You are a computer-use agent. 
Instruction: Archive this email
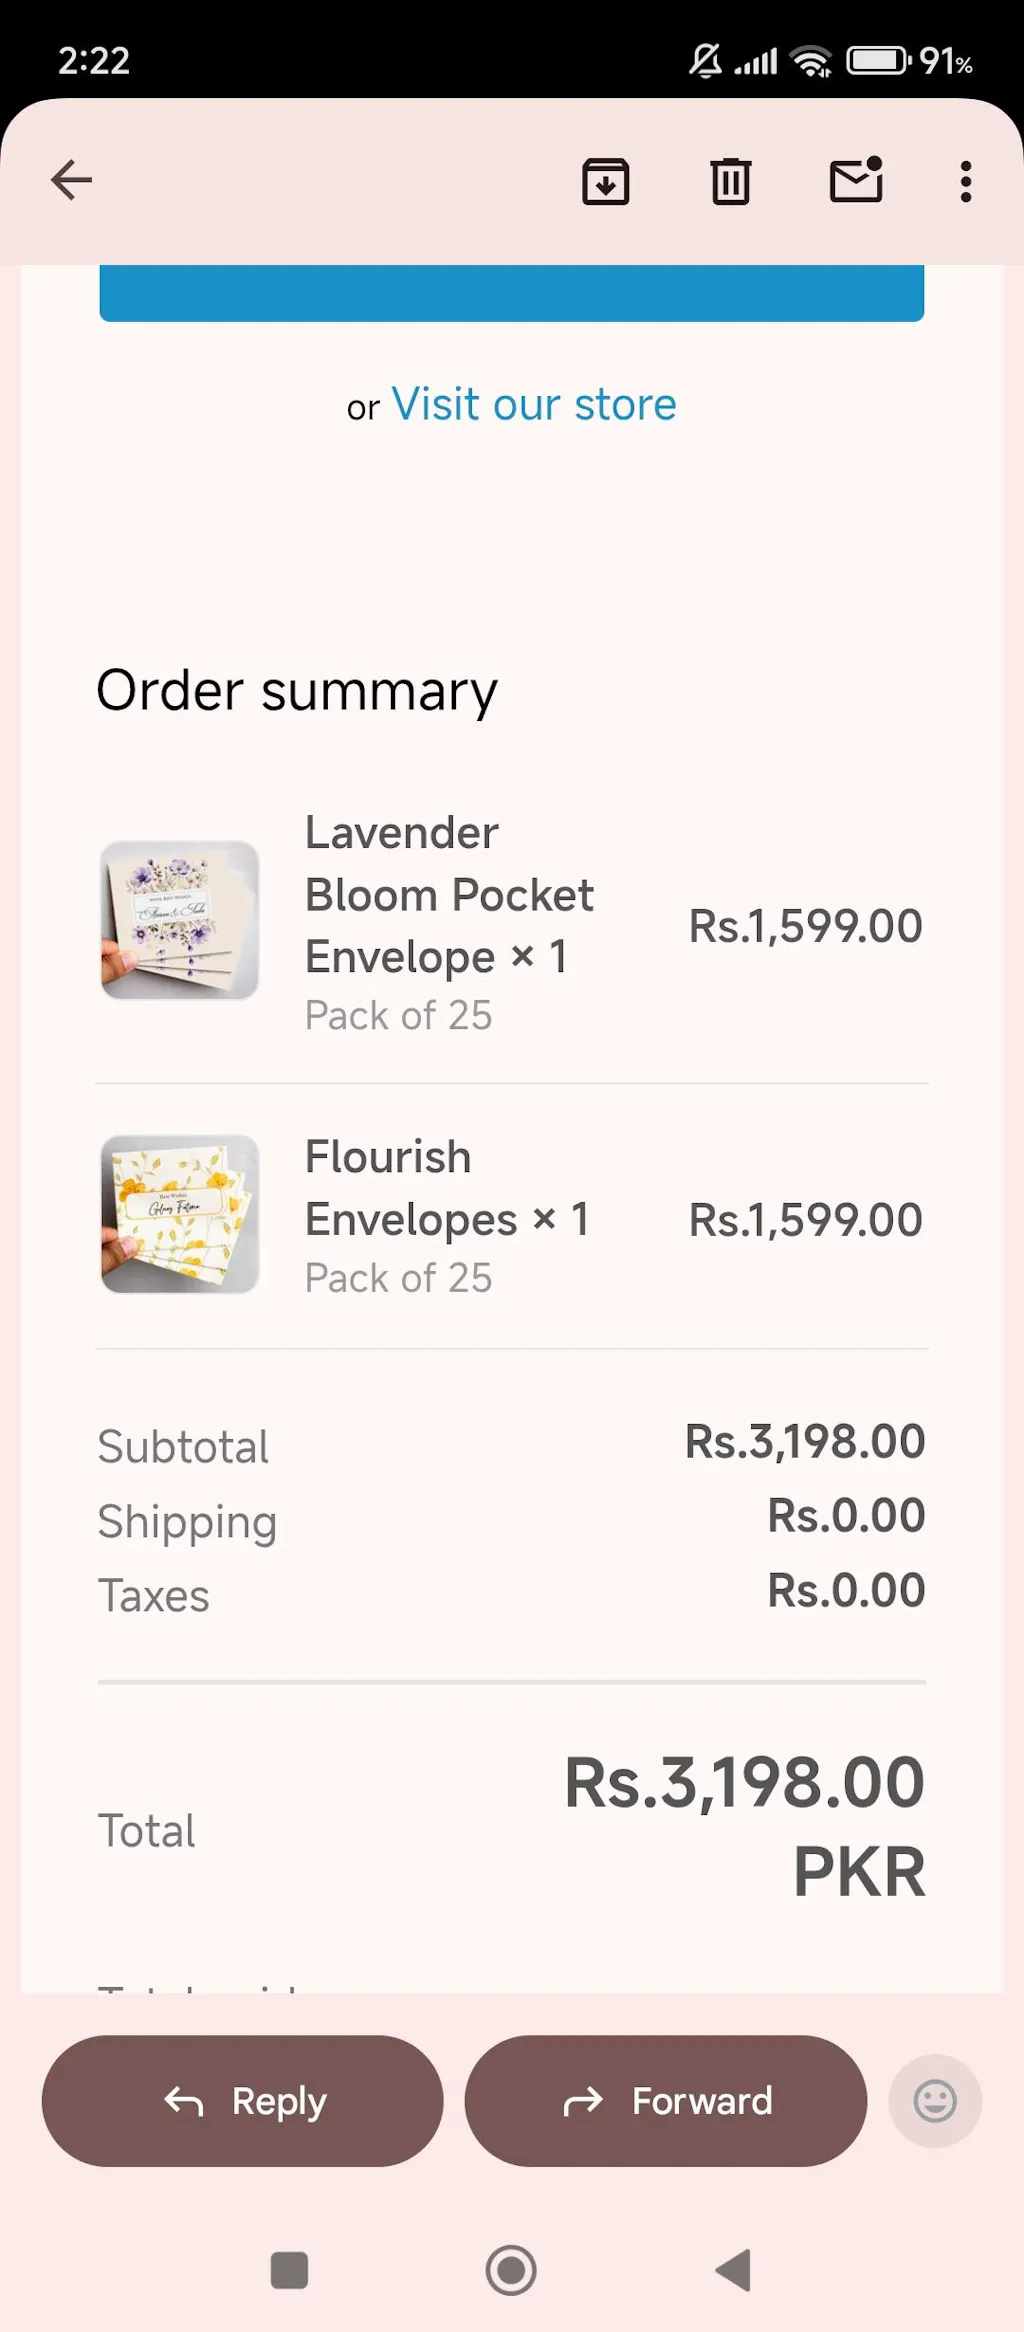click(x=605, y=181)
